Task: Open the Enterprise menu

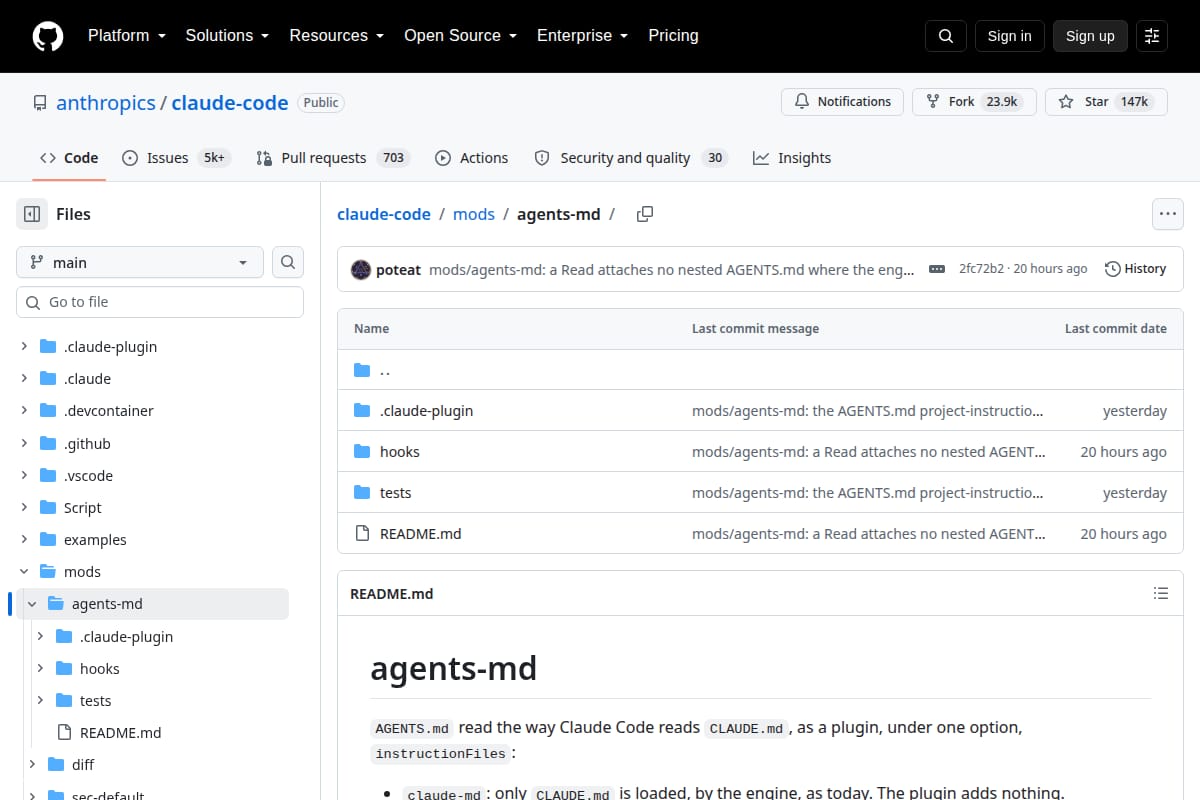Action: [582, 36]
